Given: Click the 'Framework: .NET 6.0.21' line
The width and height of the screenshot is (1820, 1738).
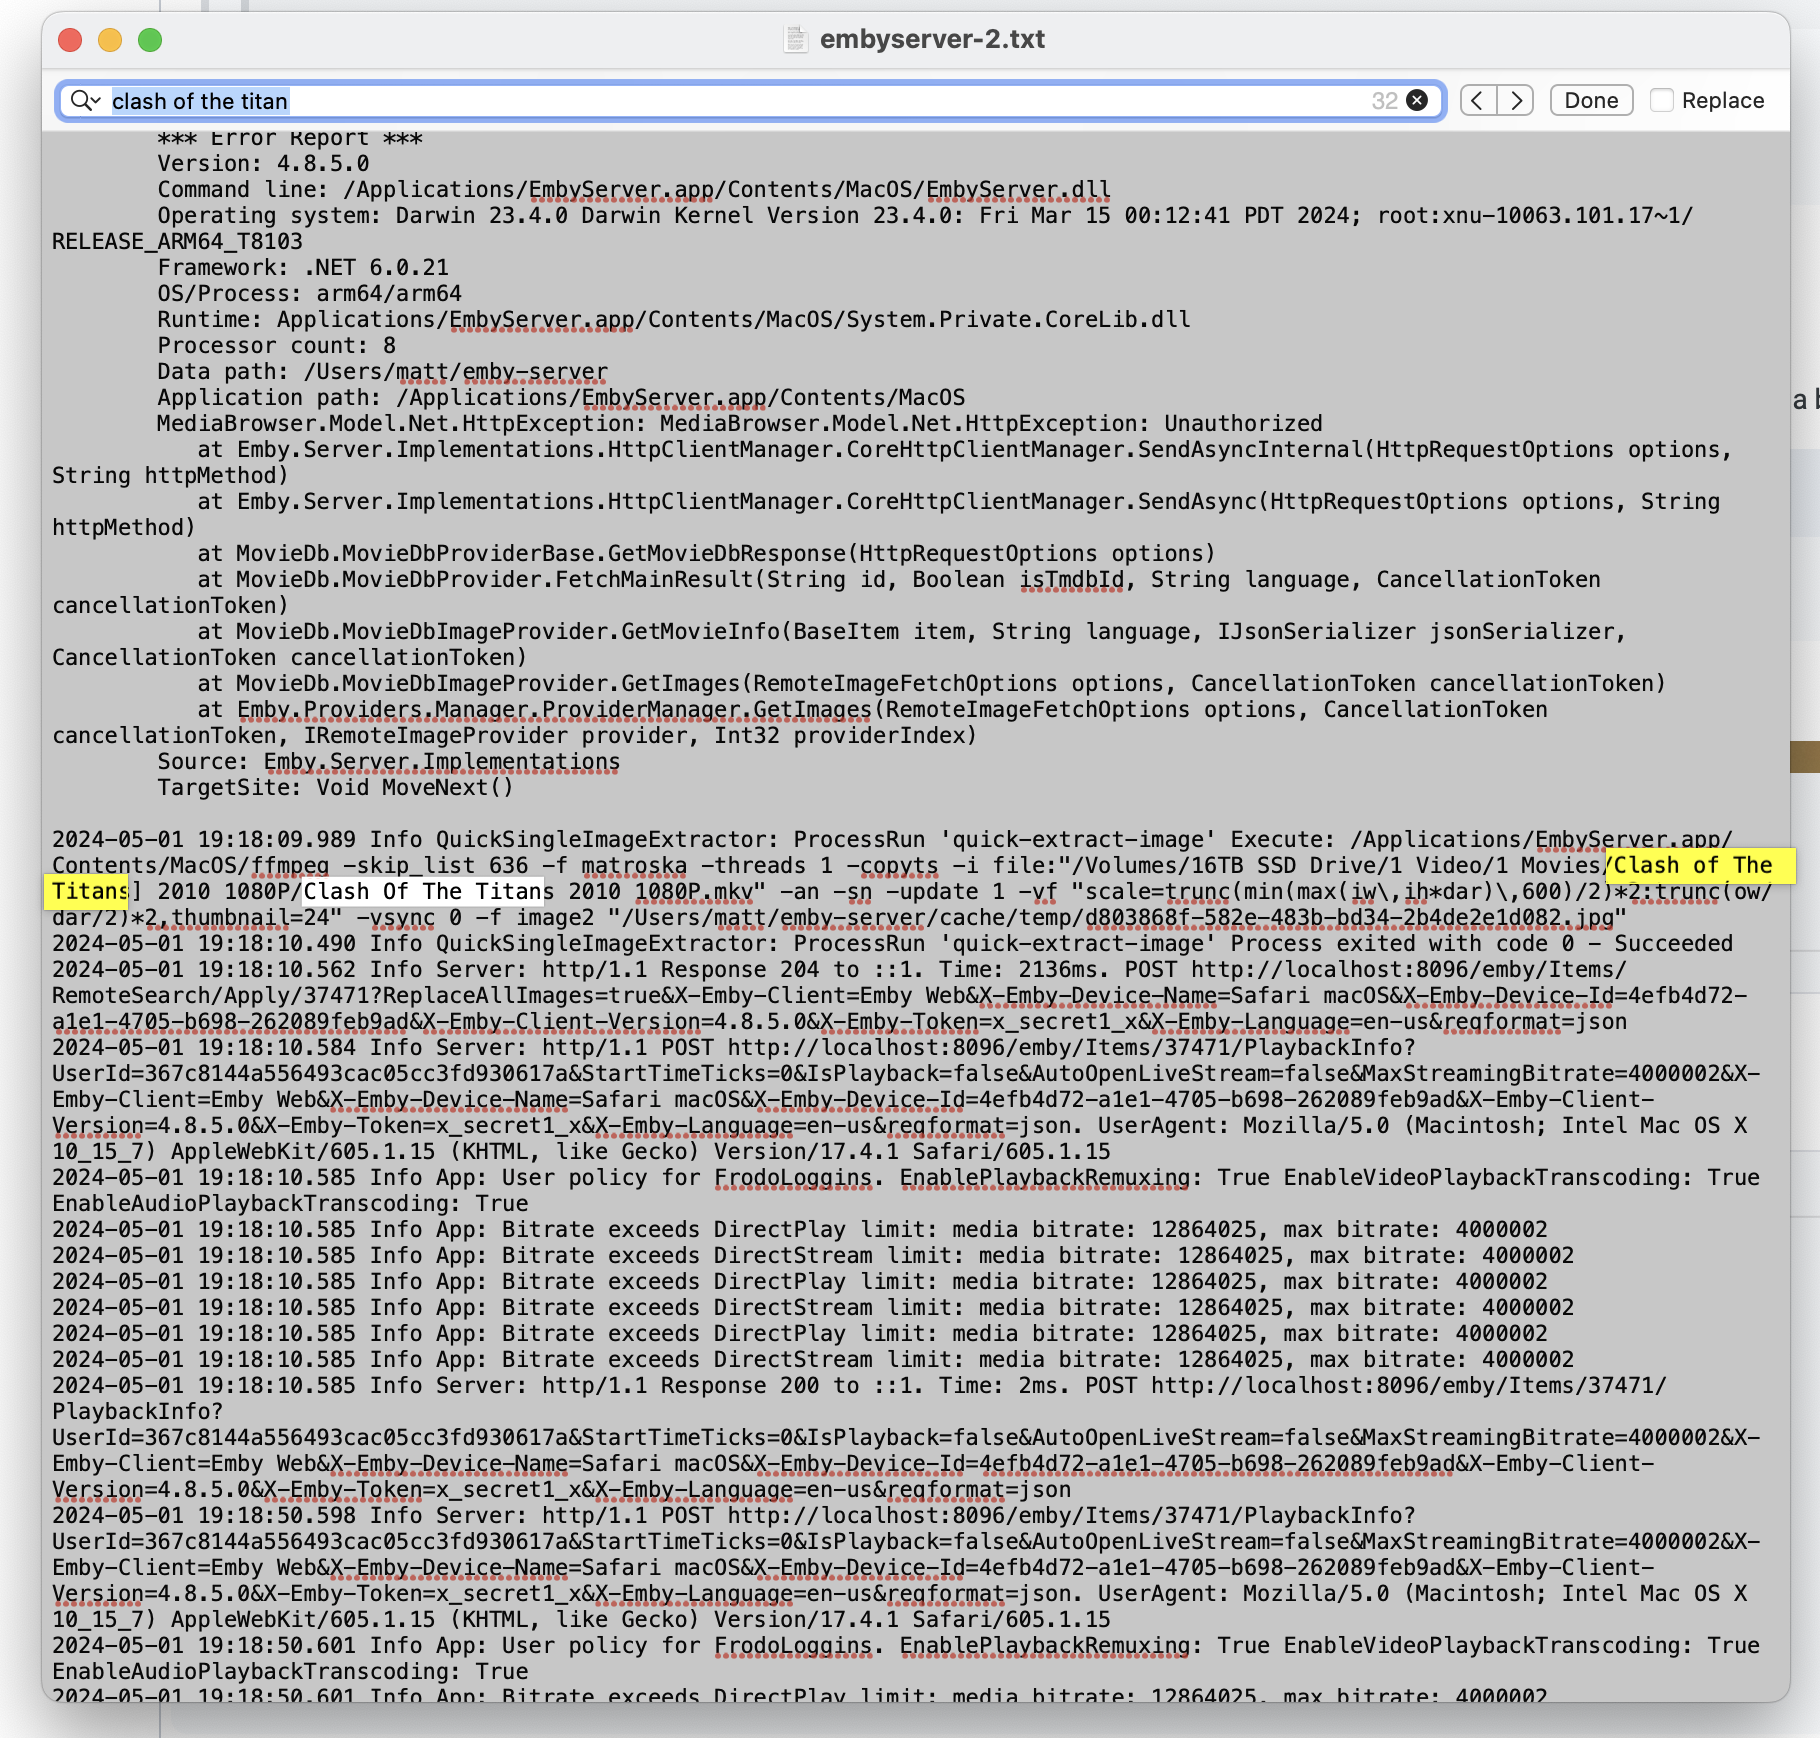Looking at the screenshot, I should (303, 267).
